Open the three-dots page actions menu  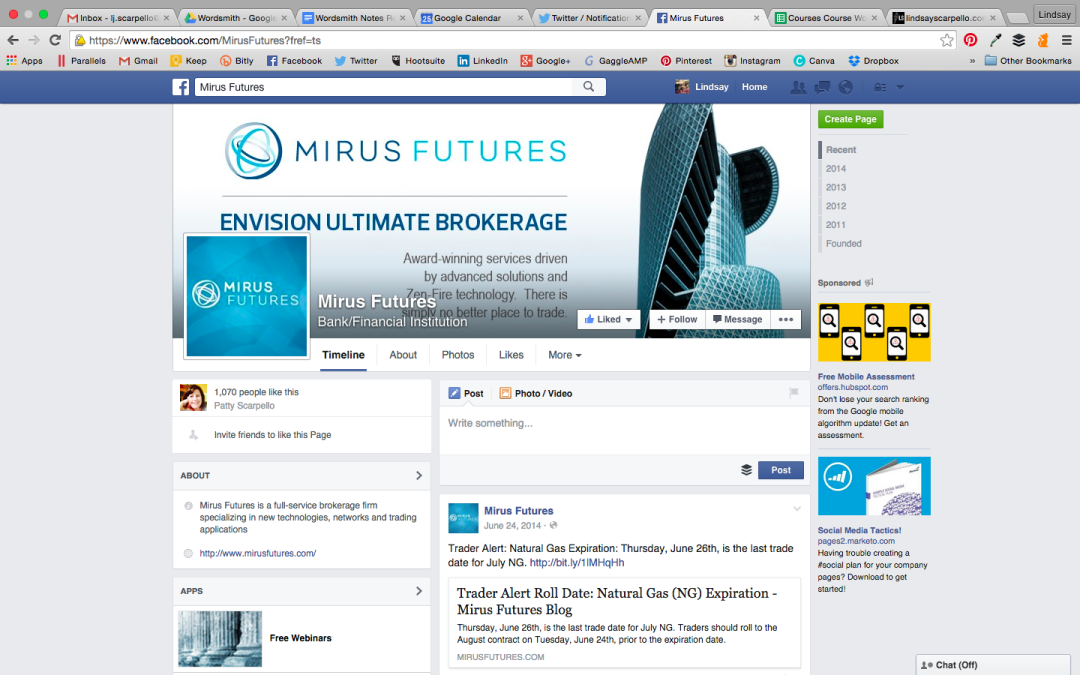[x=786, y=320]
